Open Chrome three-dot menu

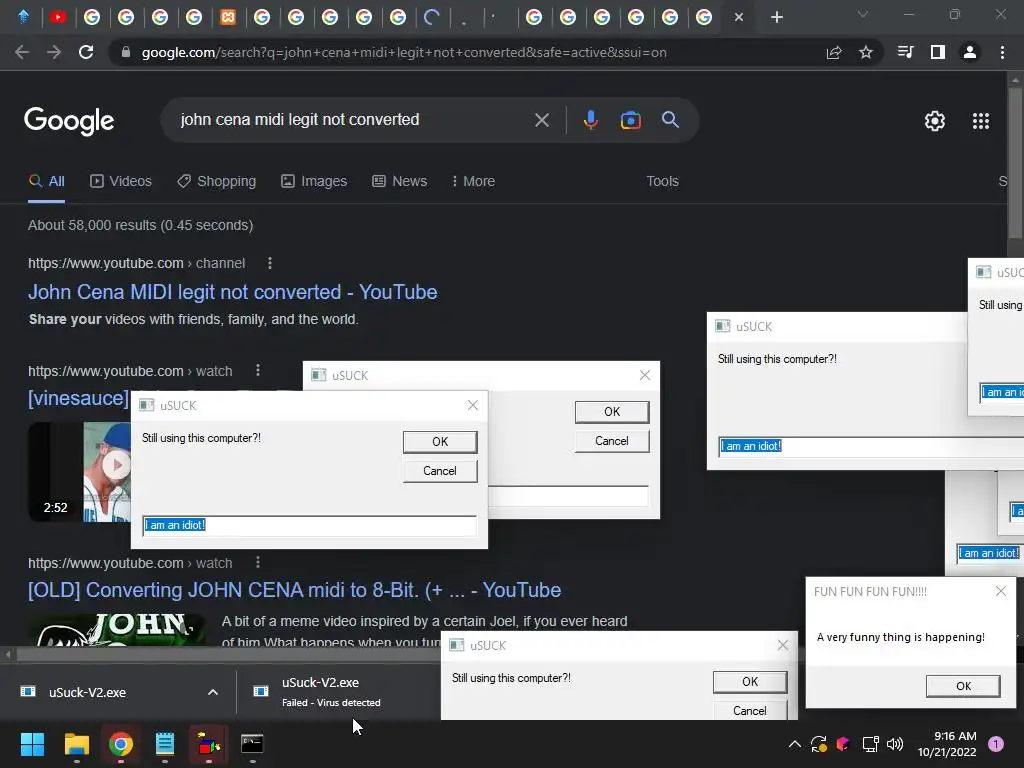1002,52
